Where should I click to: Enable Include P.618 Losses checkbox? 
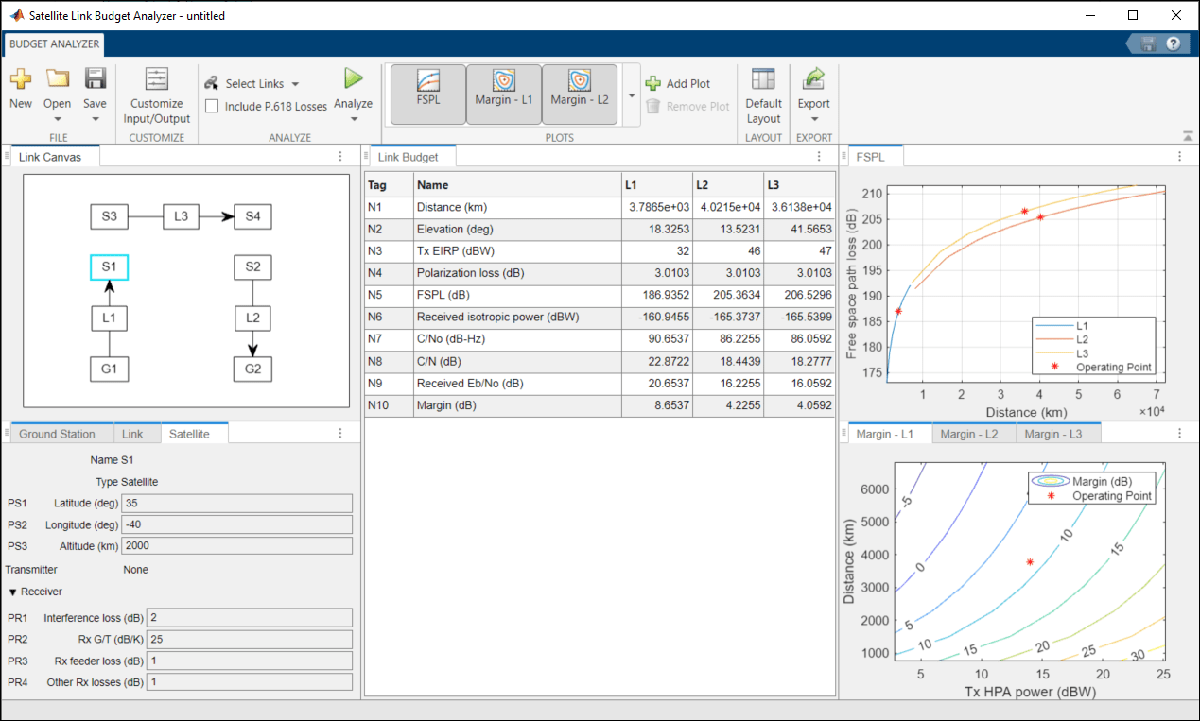tap(212, 106)
